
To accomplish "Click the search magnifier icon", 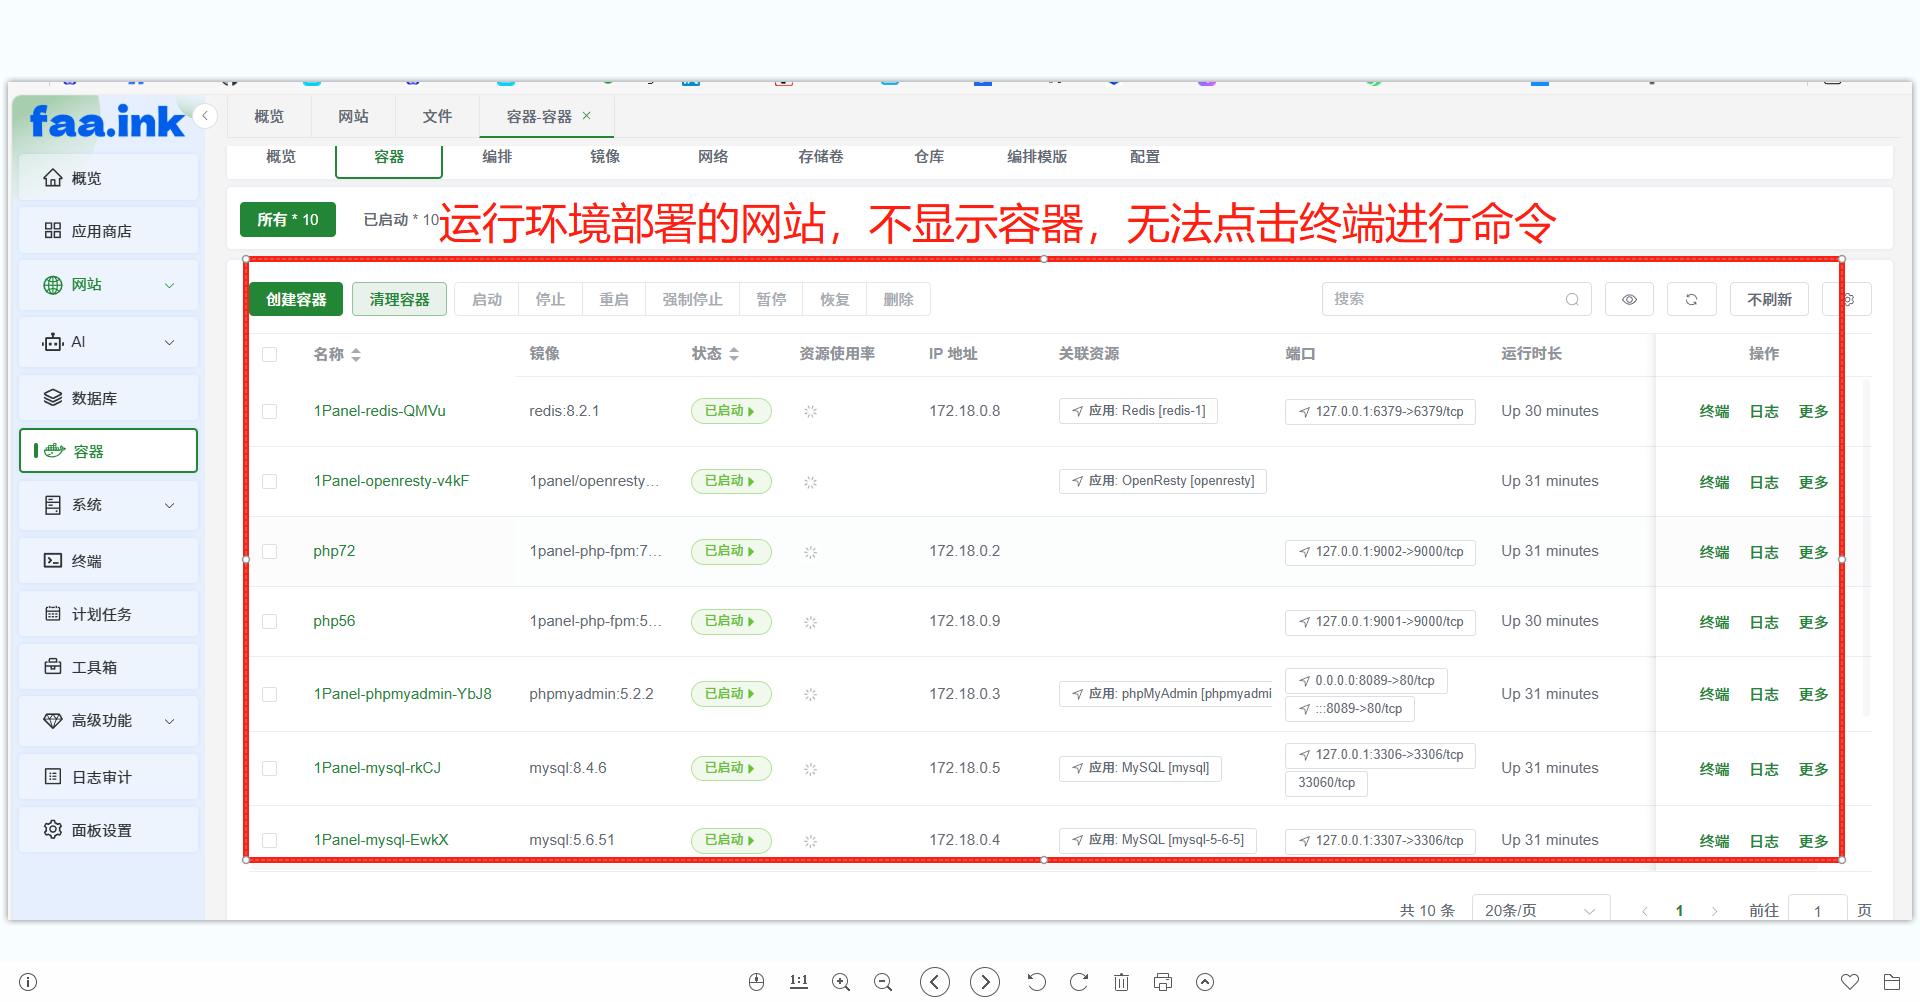I will click(1572, 299).
